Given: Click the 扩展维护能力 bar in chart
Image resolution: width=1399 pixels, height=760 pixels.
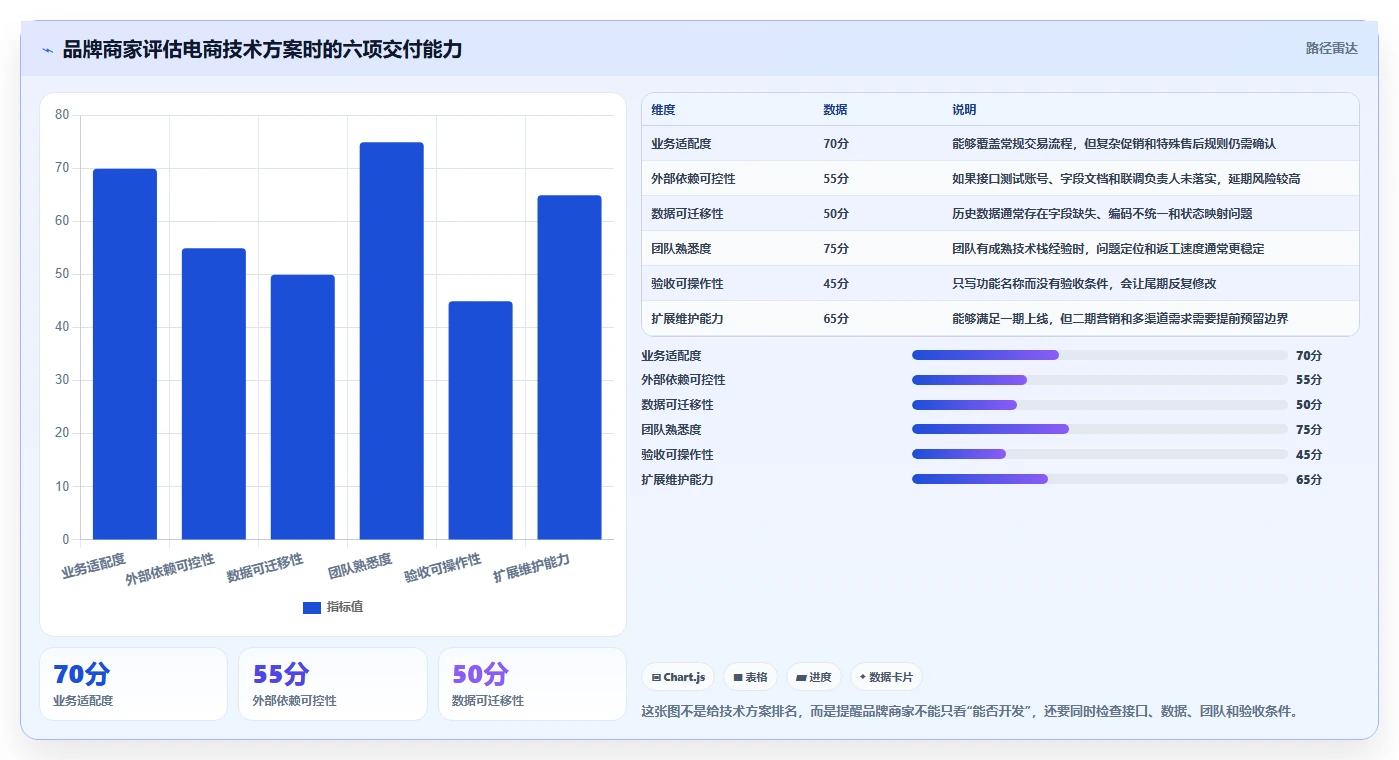Looking at the screenshot, I should 569,367.
